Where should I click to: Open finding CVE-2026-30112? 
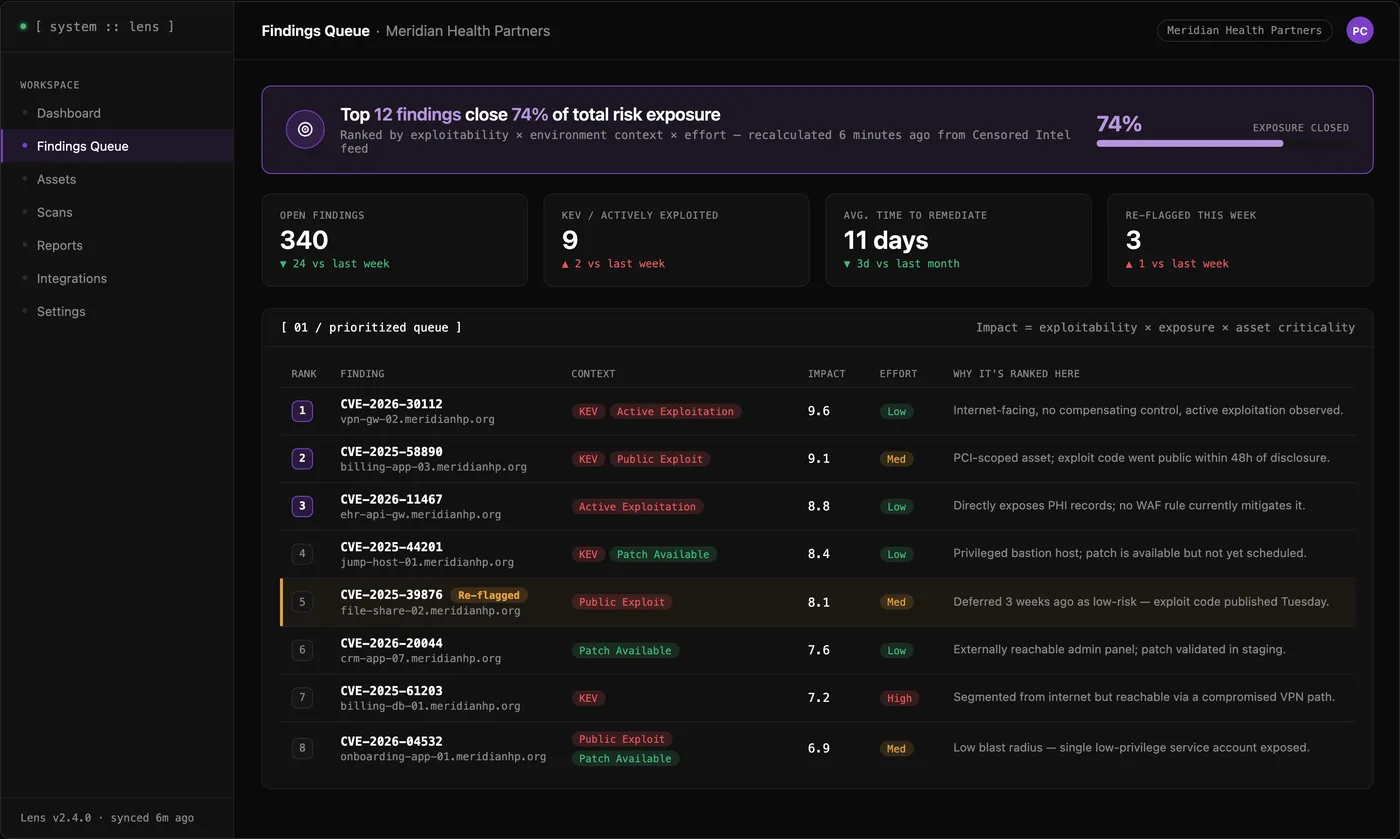coord(391,404)
